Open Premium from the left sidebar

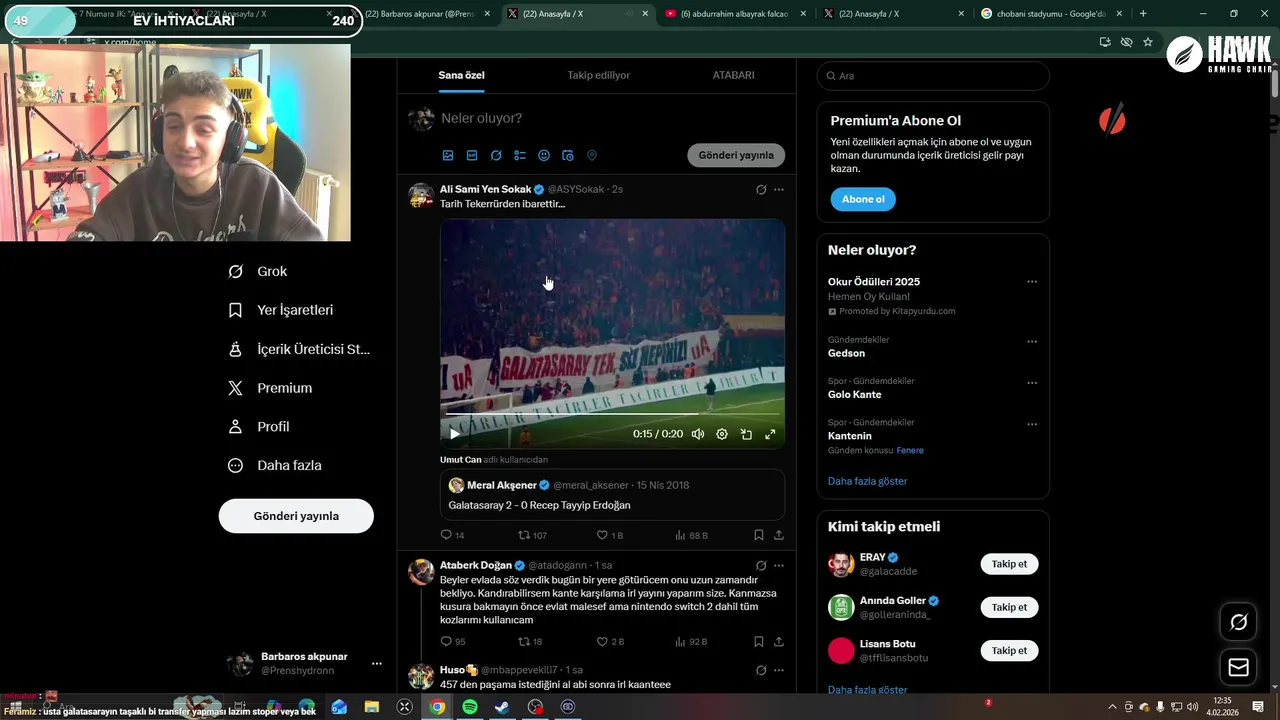[270, 388]
